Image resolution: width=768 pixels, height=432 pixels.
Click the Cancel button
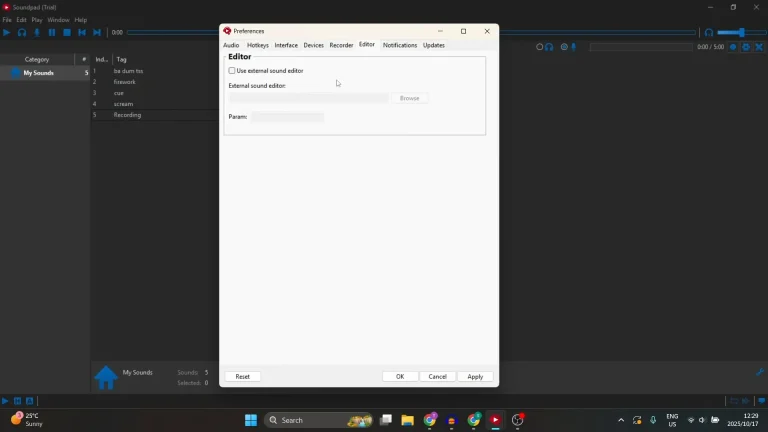[437, 377]
